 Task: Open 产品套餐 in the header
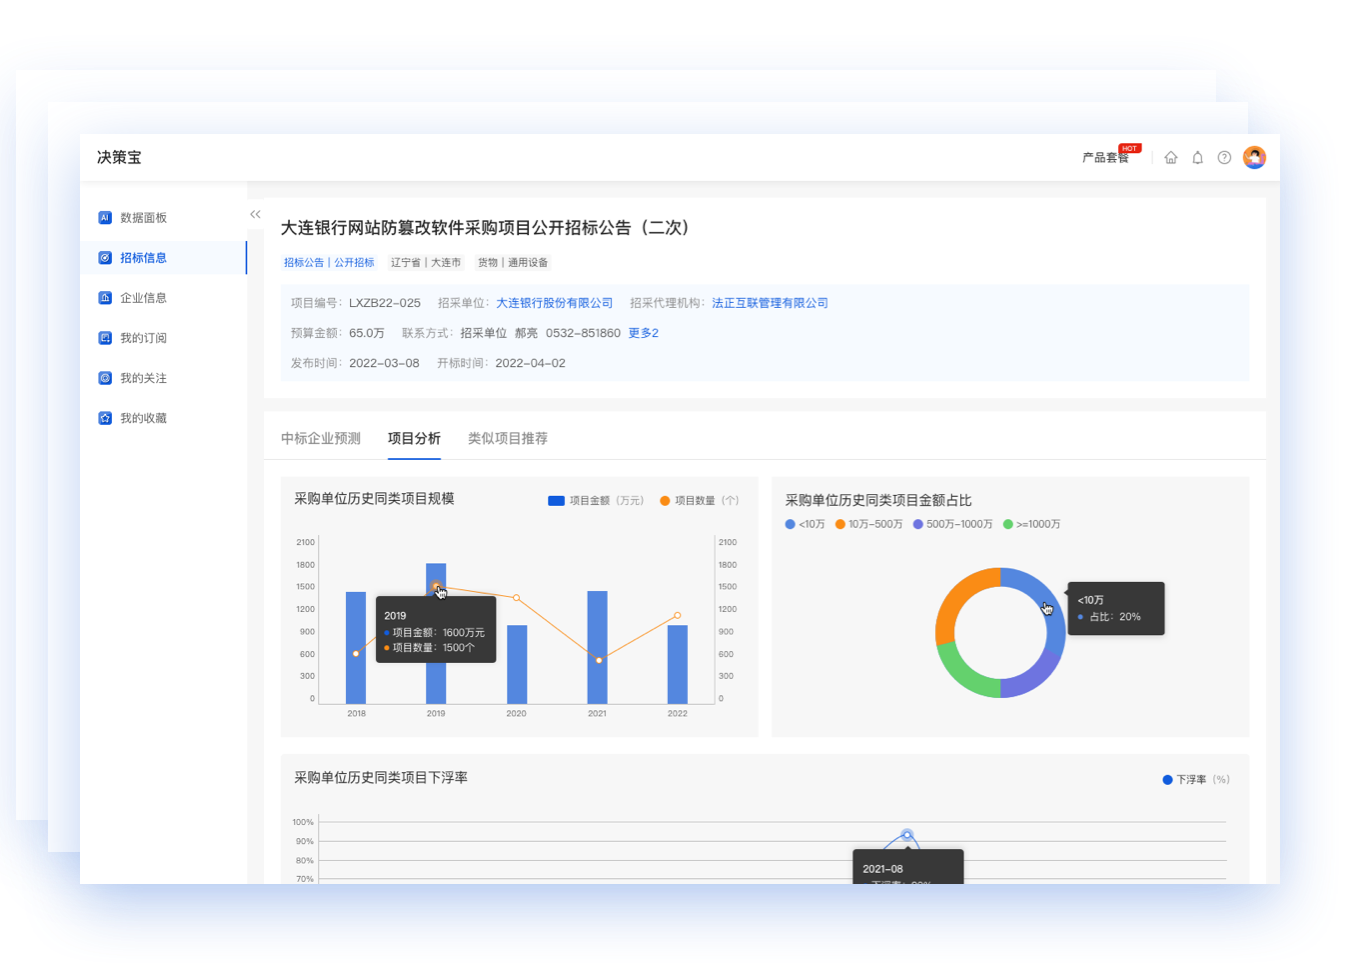click(1105, 158)
